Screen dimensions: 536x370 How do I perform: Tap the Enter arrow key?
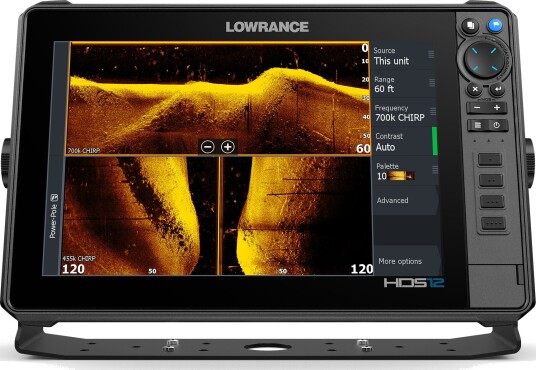[497, 90]
